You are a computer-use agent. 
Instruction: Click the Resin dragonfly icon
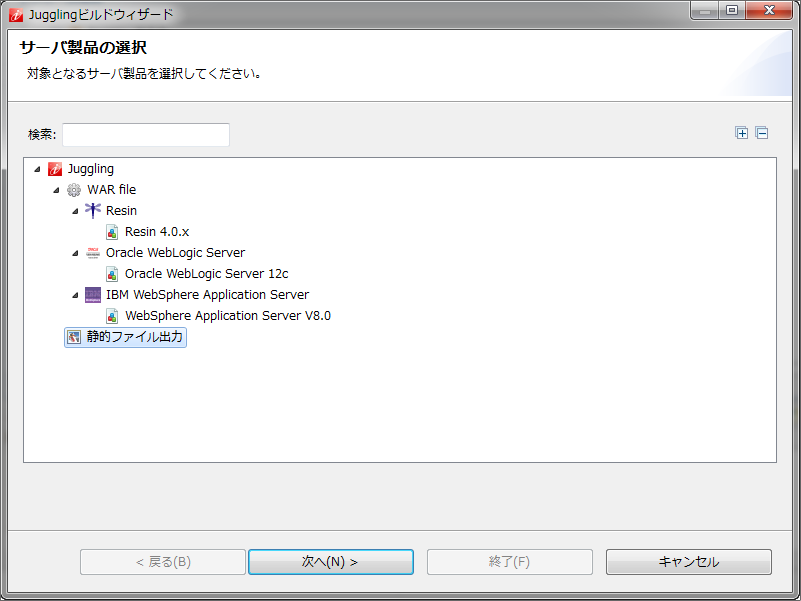(92, 211)
